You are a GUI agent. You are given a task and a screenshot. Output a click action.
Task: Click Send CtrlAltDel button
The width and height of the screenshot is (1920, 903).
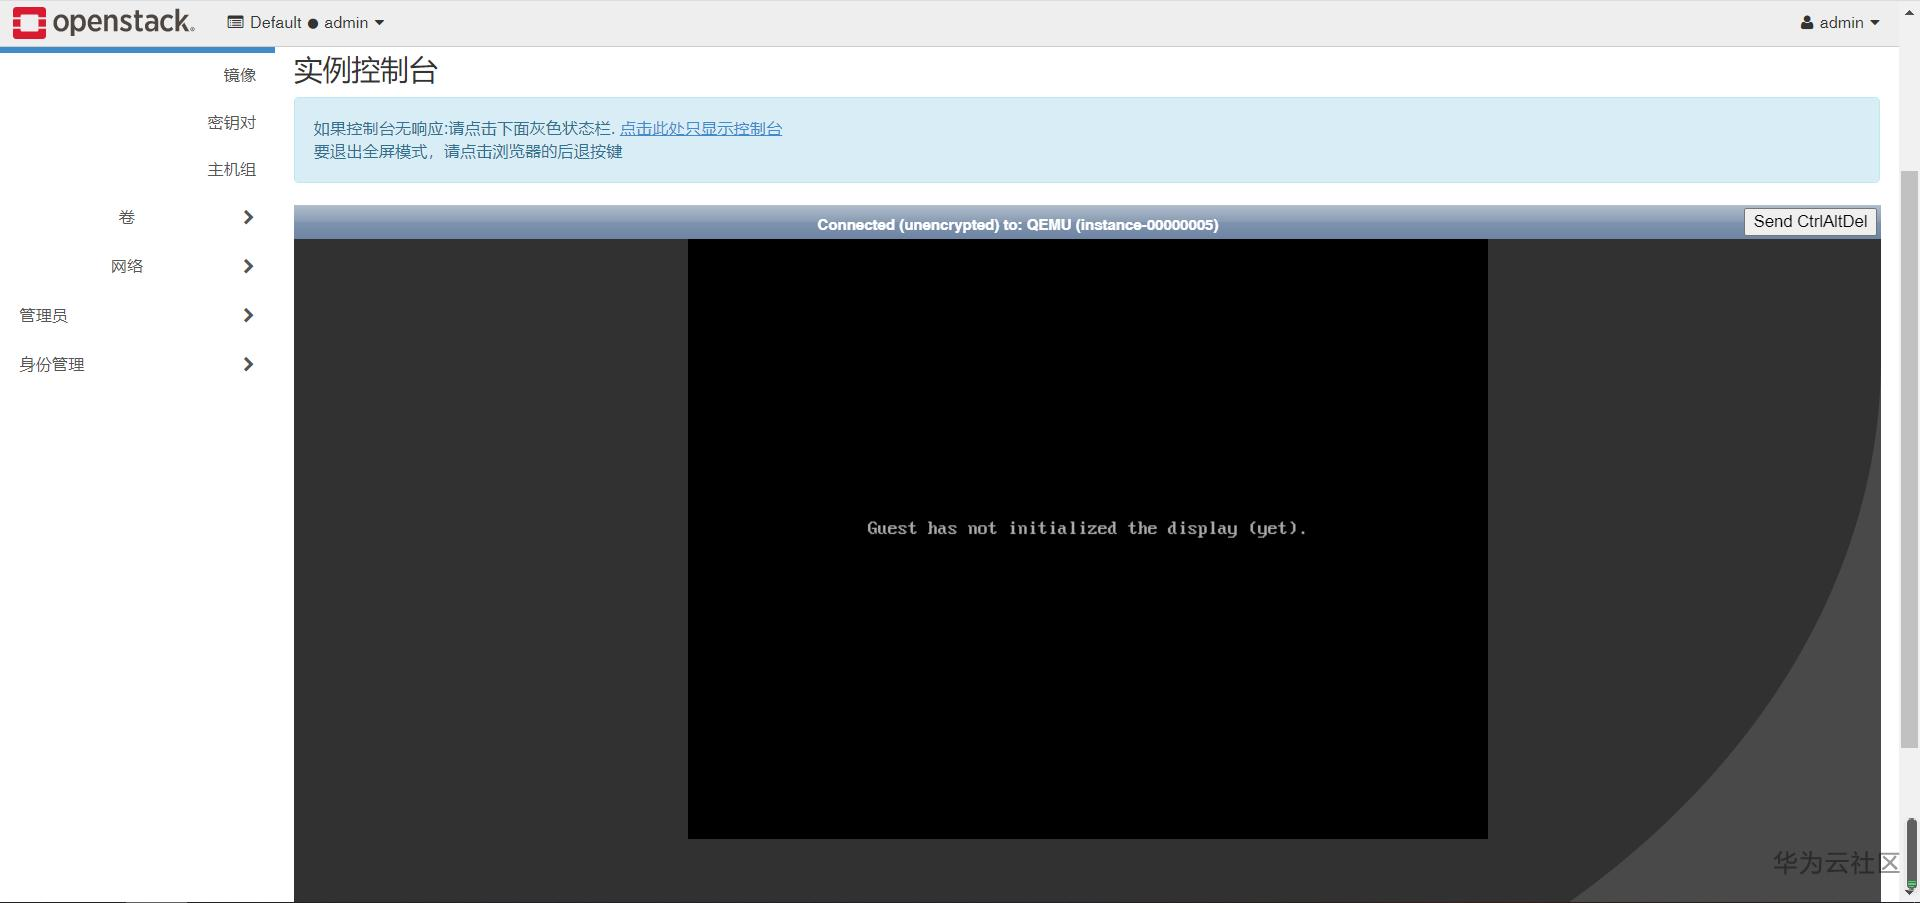1810,222
